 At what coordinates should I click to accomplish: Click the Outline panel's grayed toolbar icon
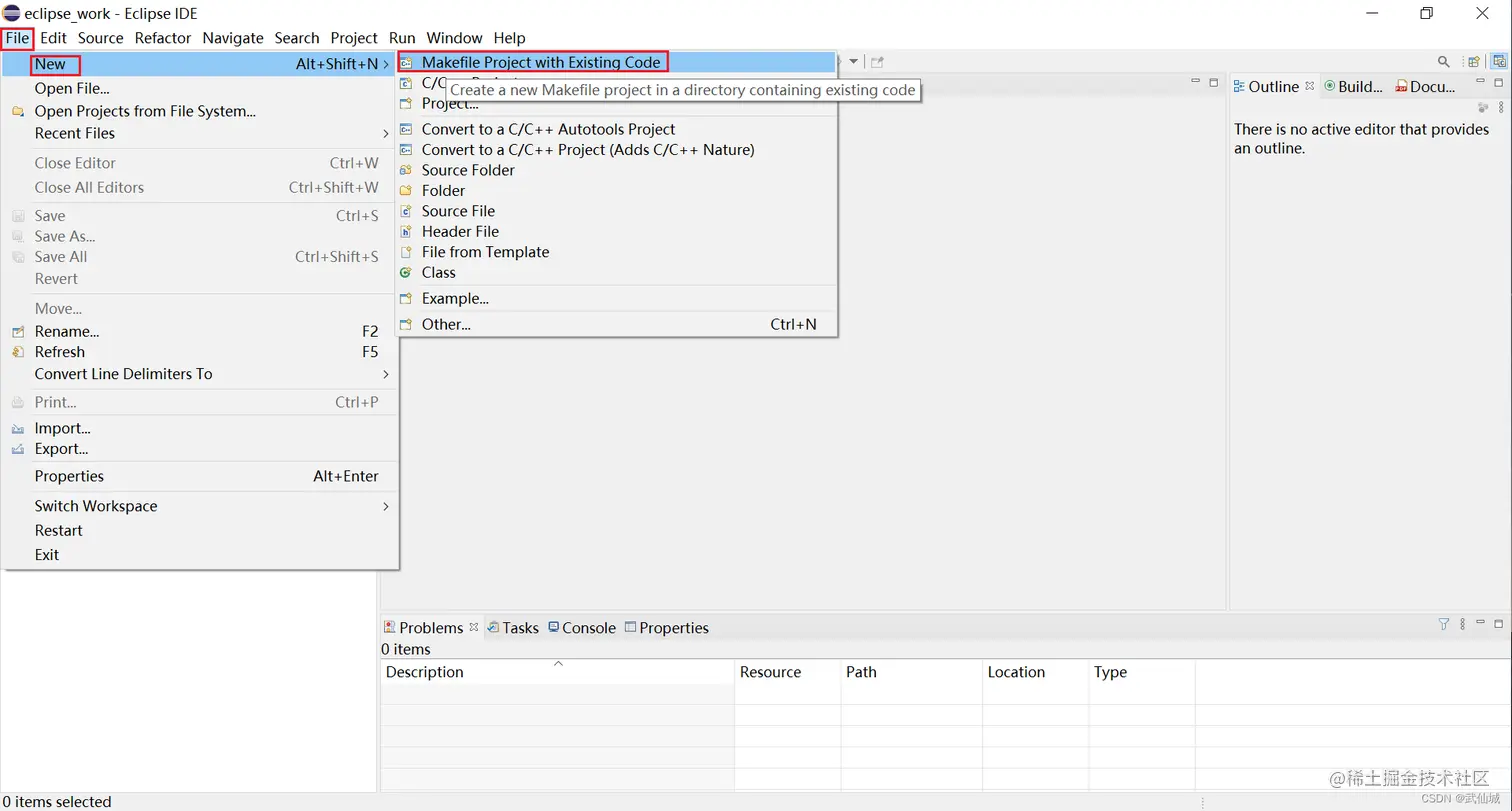pyautogui.click(x=1483, y=107)
